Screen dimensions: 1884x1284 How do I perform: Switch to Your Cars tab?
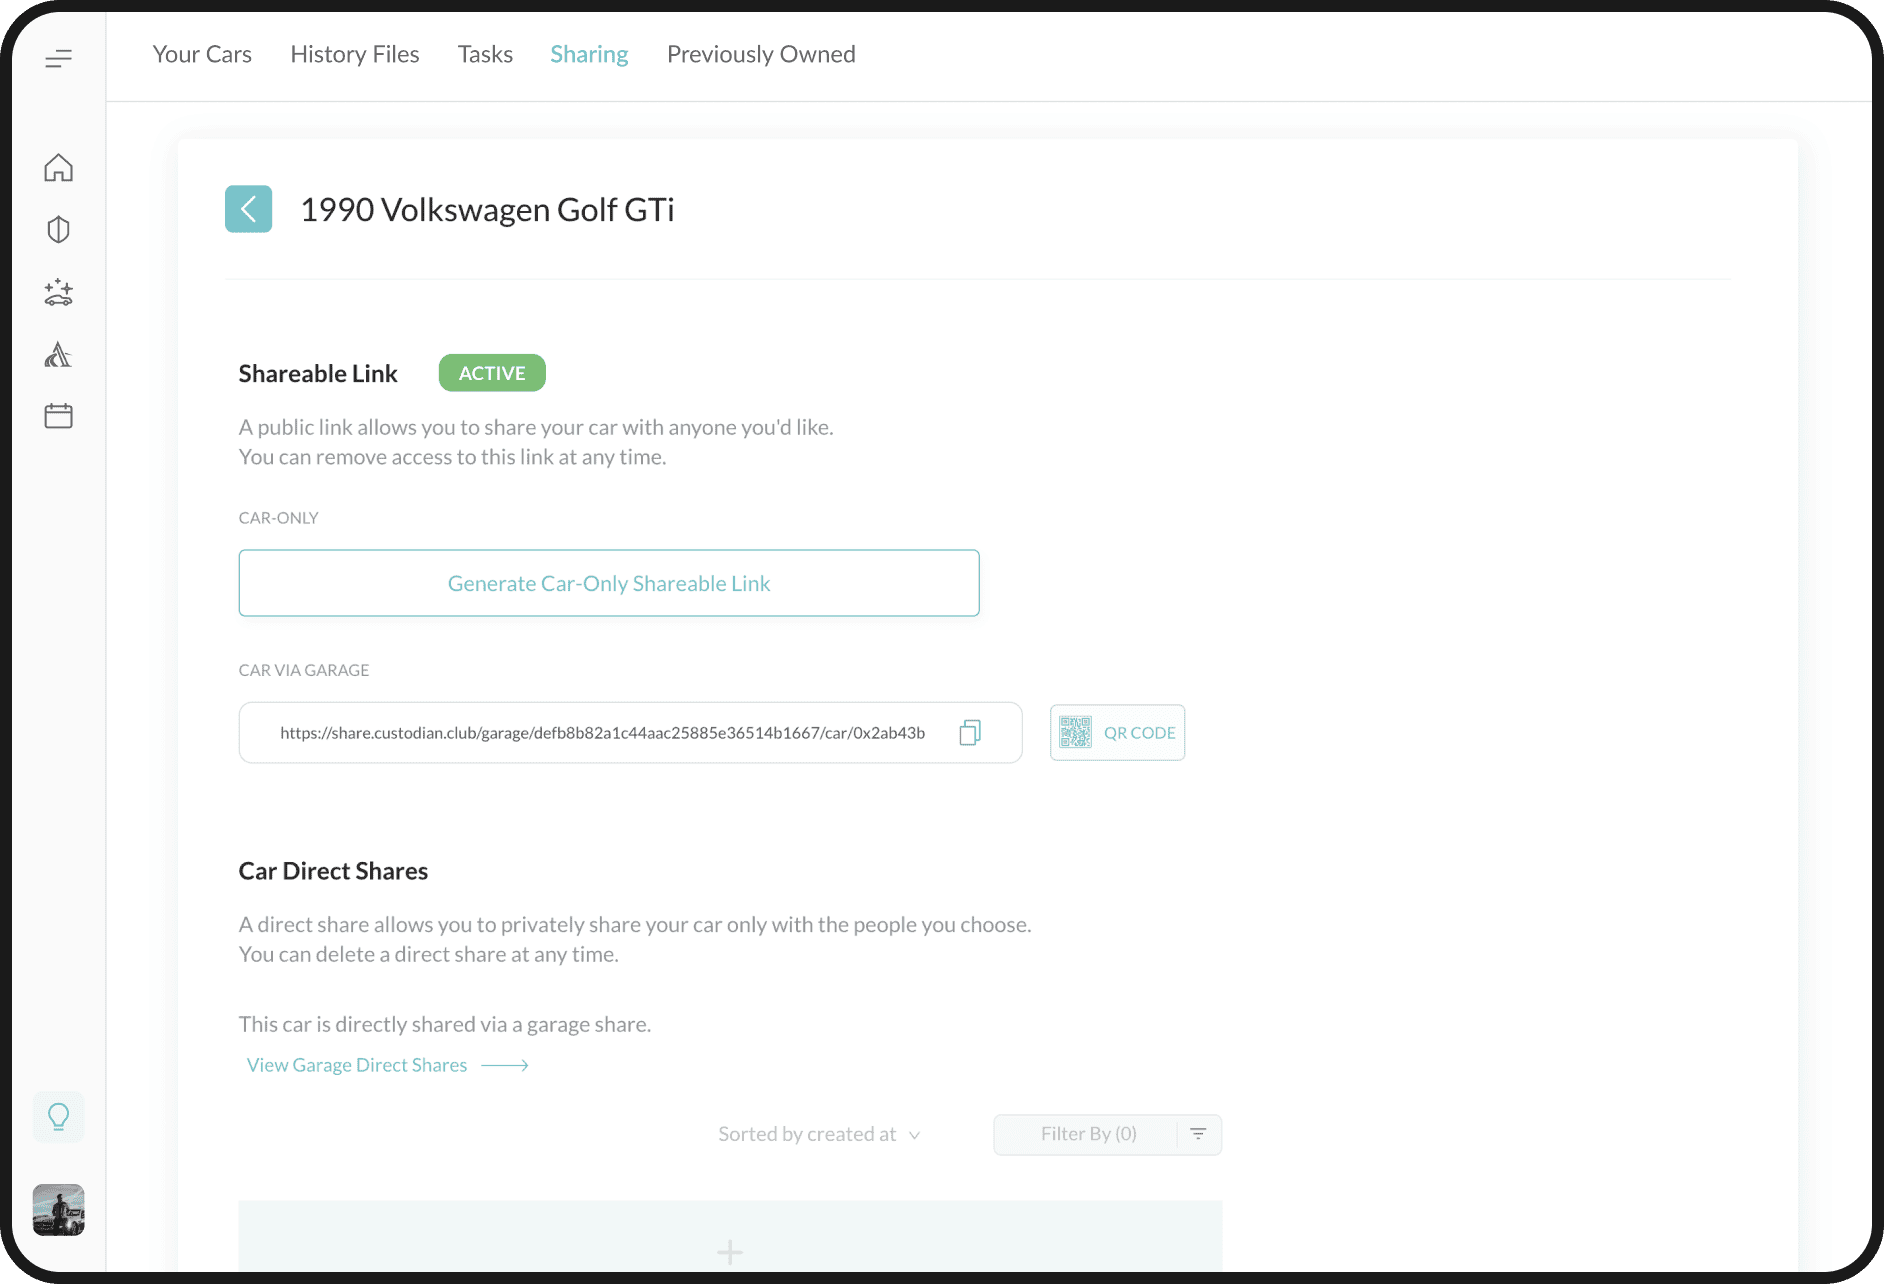point(202,54)
